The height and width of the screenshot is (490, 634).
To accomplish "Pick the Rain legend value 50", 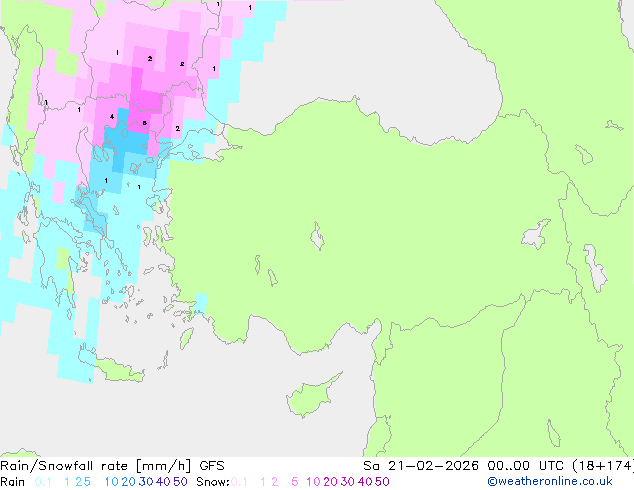I will [180, 482].
